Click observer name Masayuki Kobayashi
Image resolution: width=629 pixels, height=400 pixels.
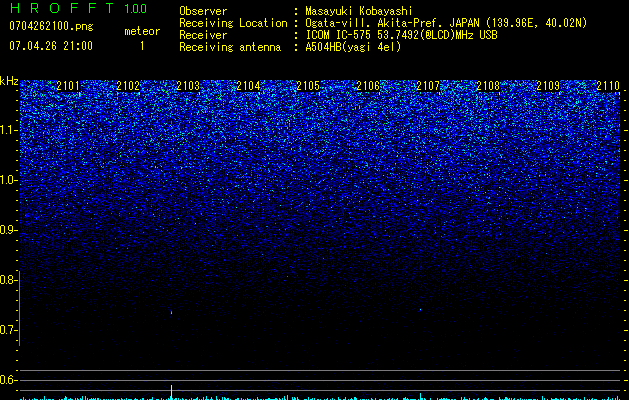[x=359, y=11]
